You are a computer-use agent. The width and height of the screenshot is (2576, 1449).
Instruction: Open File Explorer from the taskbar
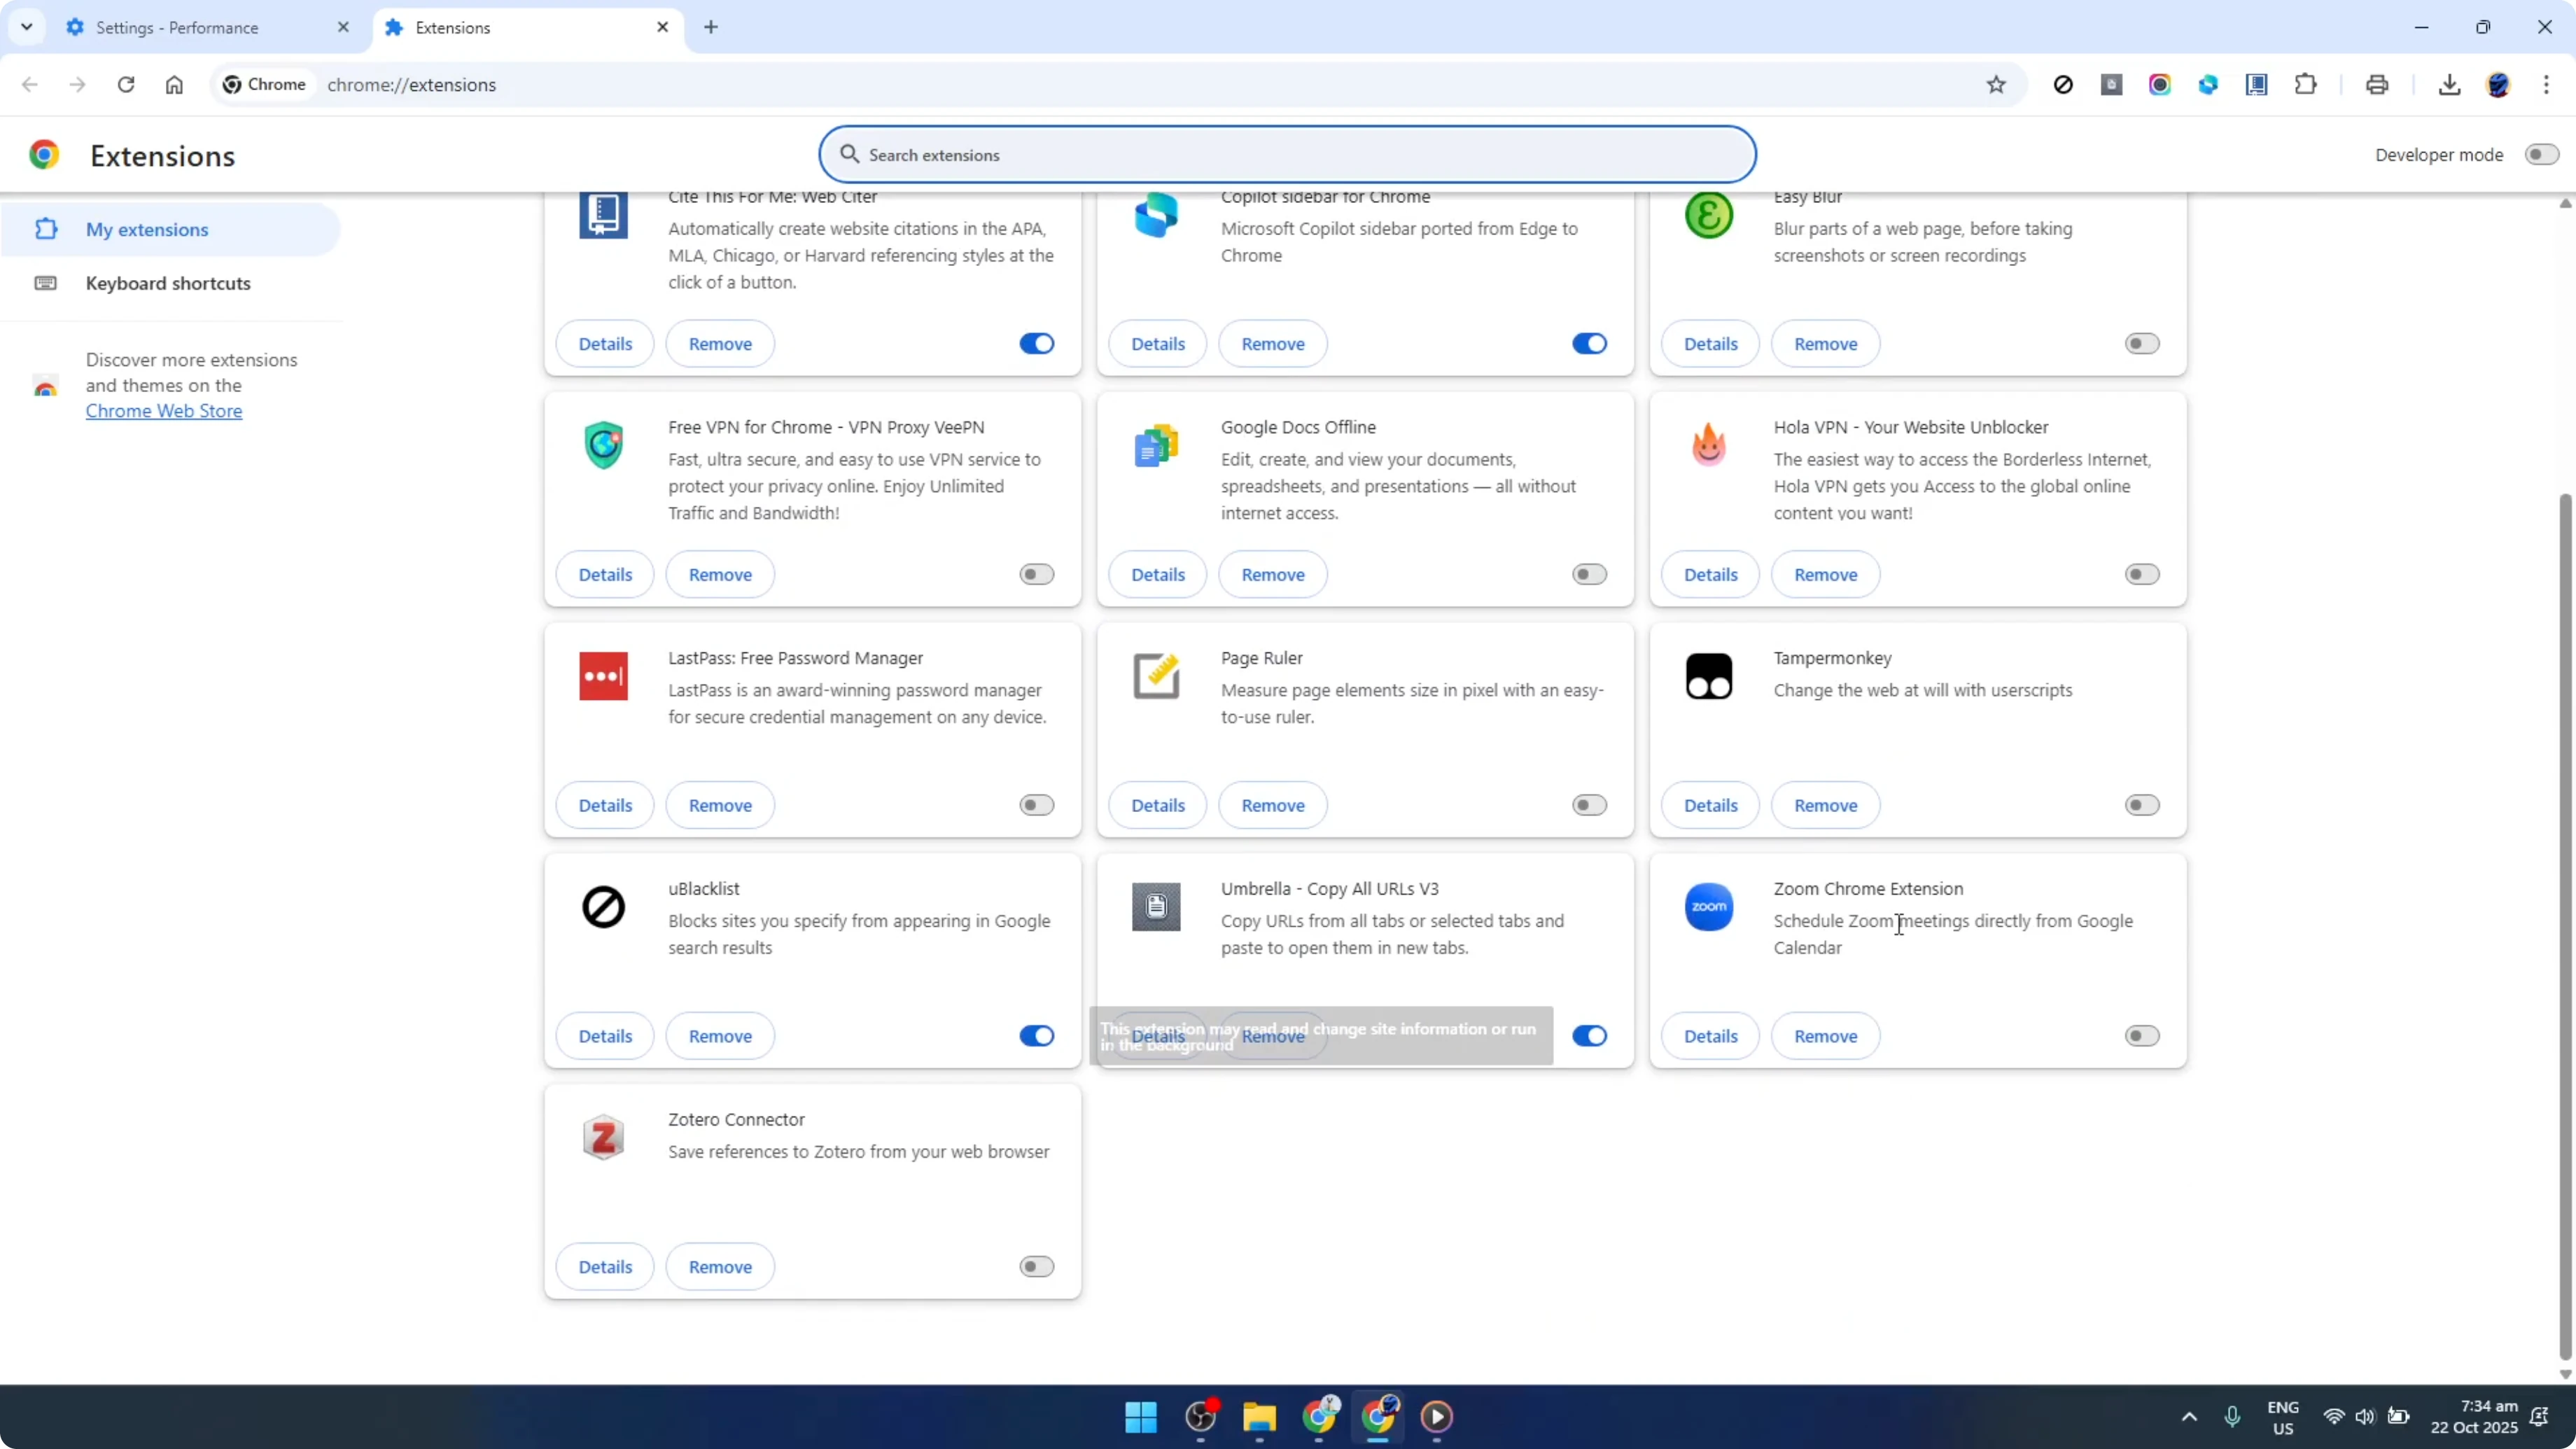[x=1259, y=1417]
